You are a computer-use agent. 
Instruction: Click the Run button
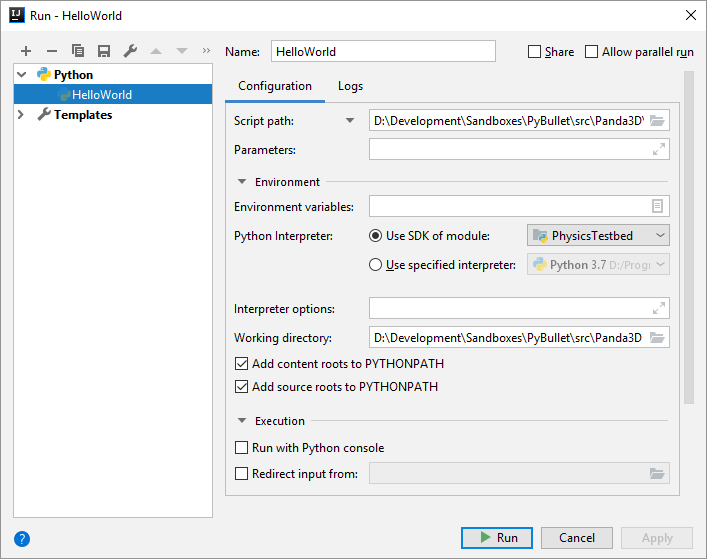(x=497, y=537)
